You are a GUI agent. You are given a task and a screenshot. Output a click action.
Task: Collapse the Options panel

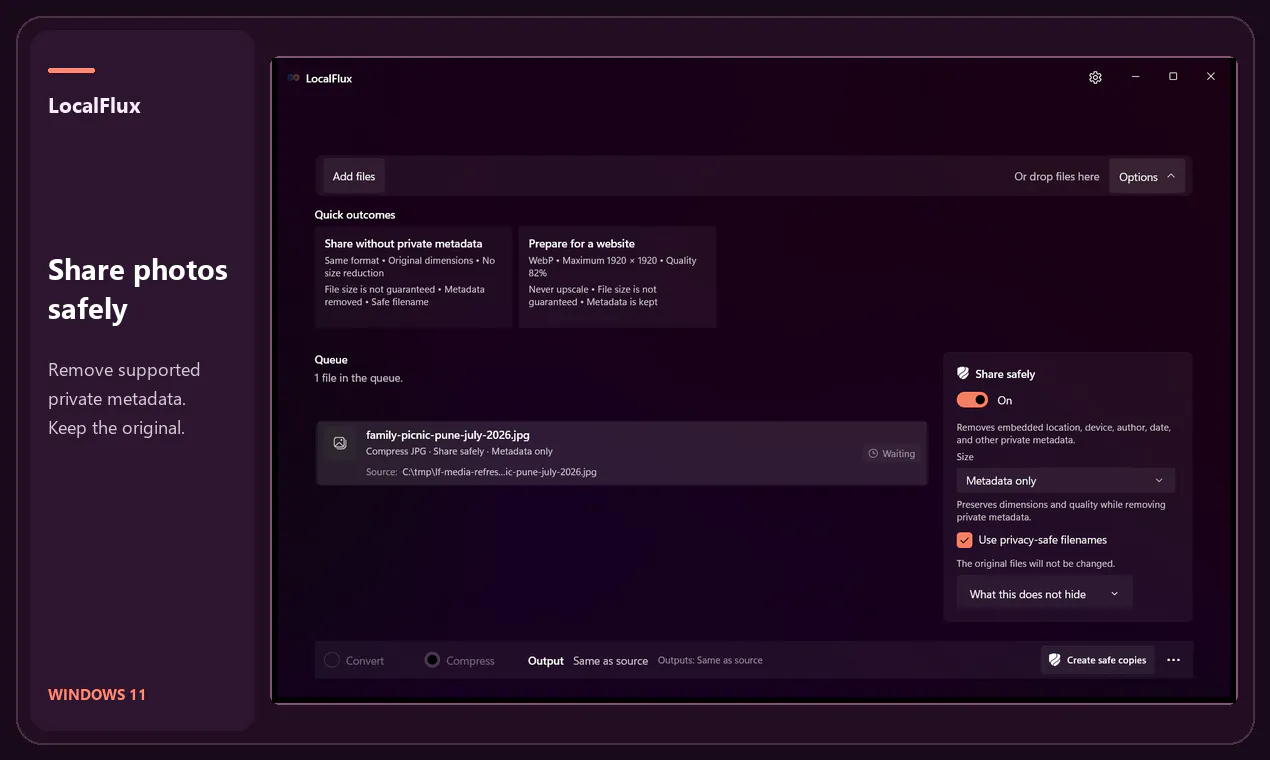(1147, 177)
